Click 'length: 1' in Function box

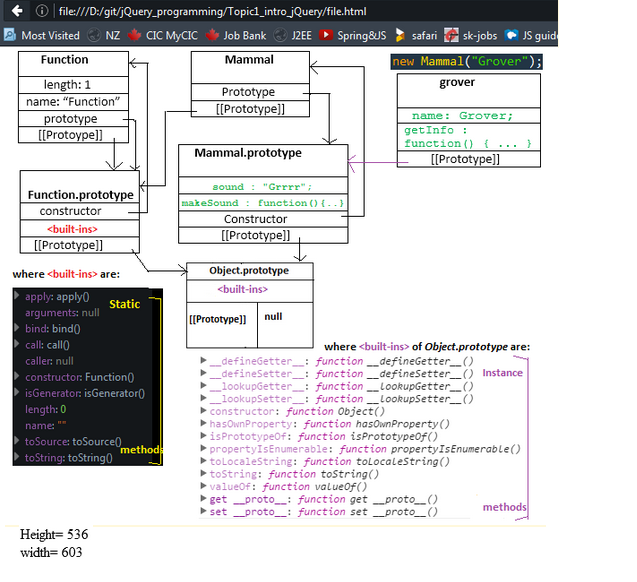tap(67, 84)
